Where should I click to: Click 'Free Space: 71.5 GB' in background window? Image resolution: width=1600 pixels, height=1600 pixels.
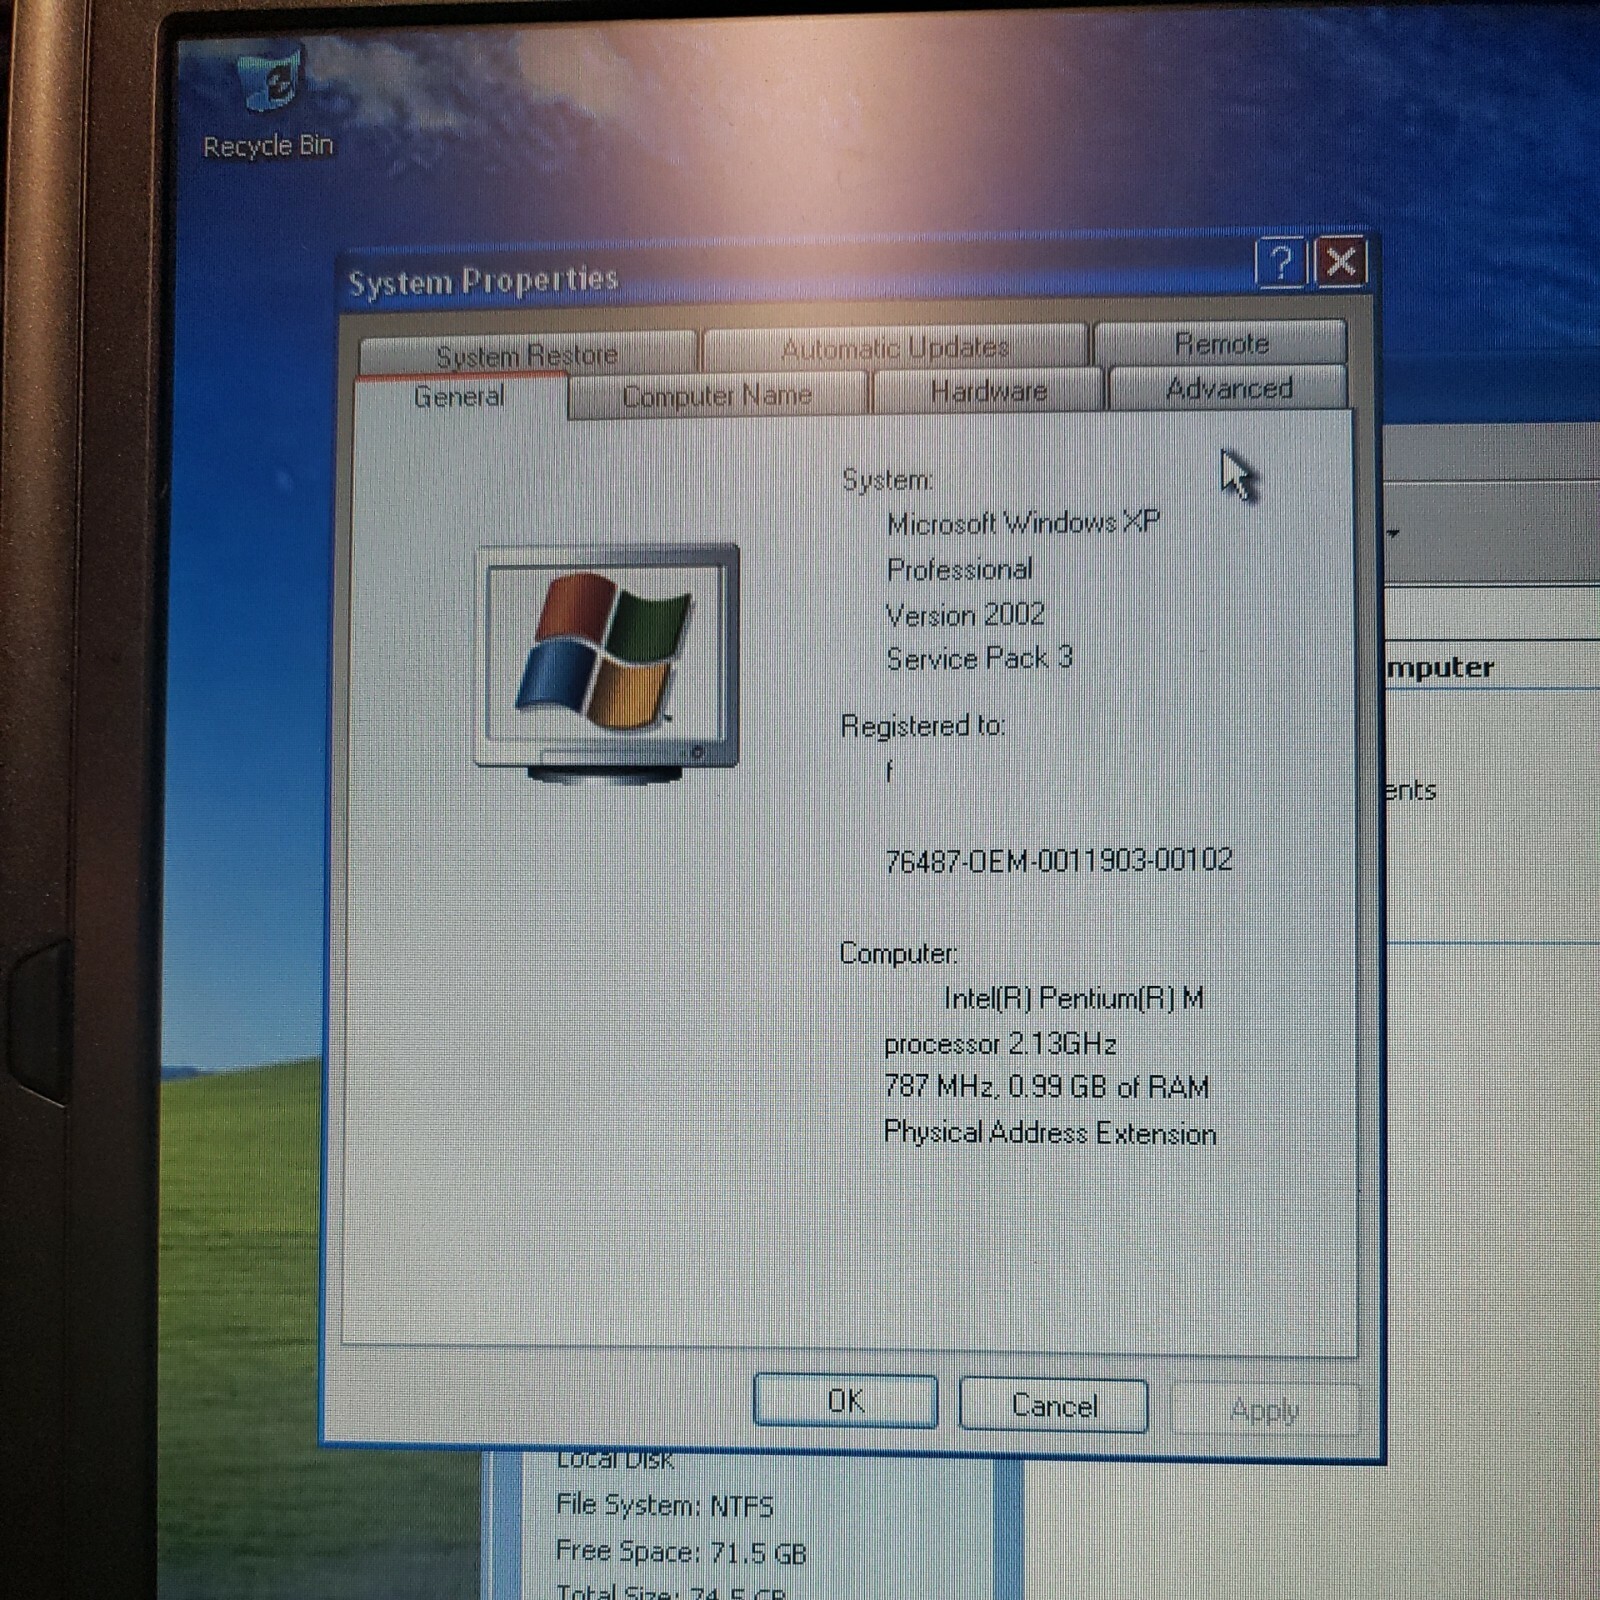[681, 1552]
